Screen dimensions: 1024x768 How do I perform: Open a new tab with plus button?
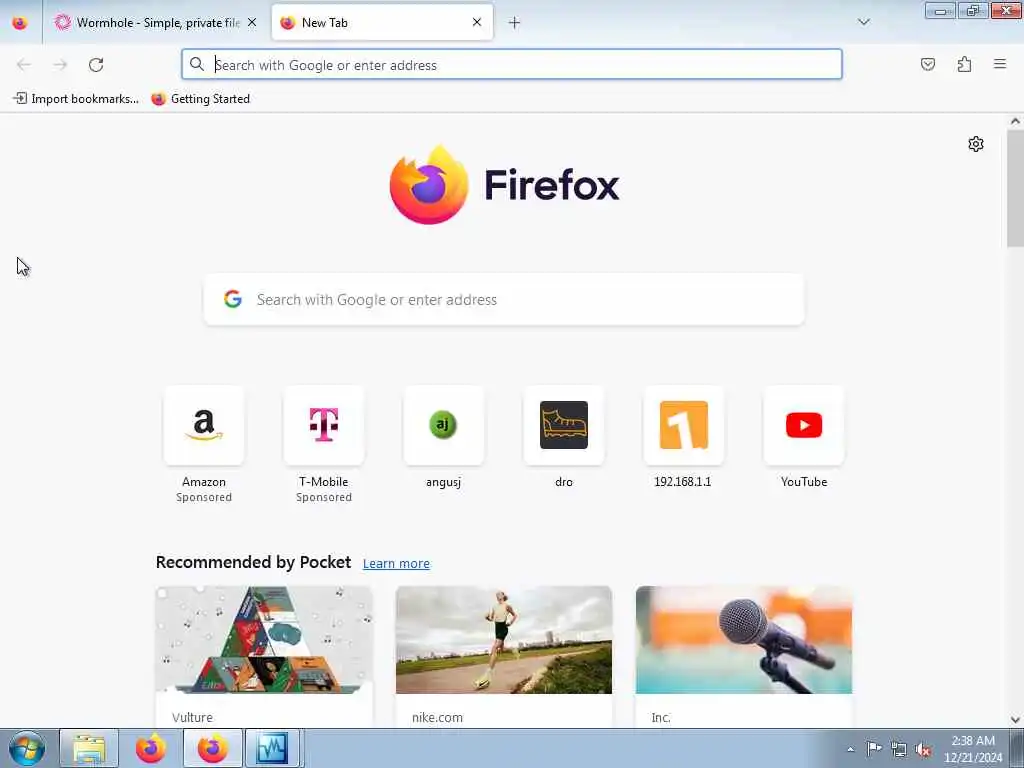pyautogui.click(x=514, y=23)
